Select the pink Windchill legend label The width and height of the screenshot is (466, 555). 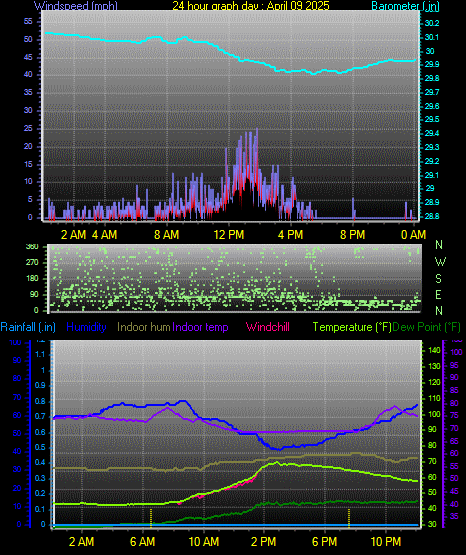click(268, 327)
